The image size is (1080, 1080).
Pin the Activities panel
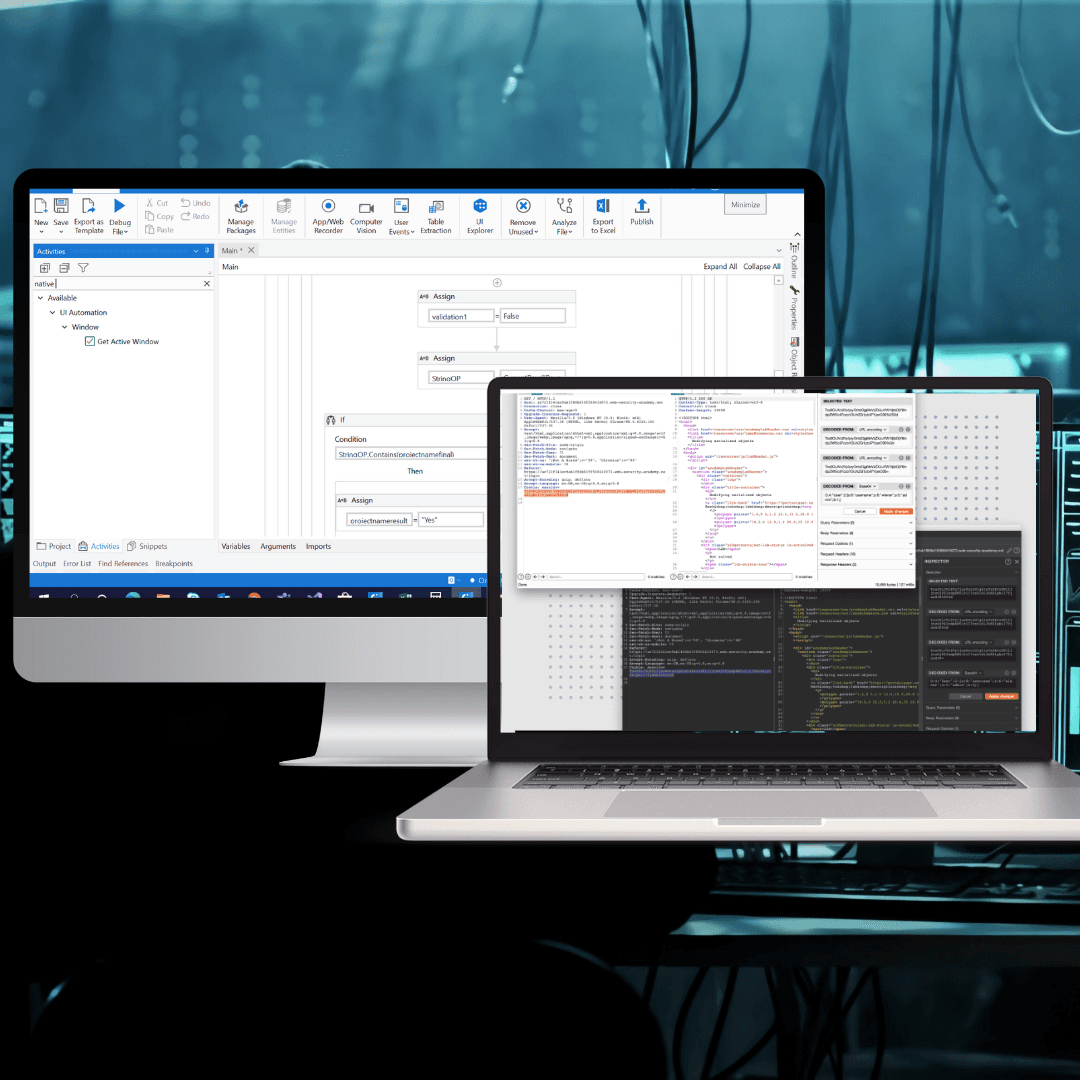tap(207, 251)
